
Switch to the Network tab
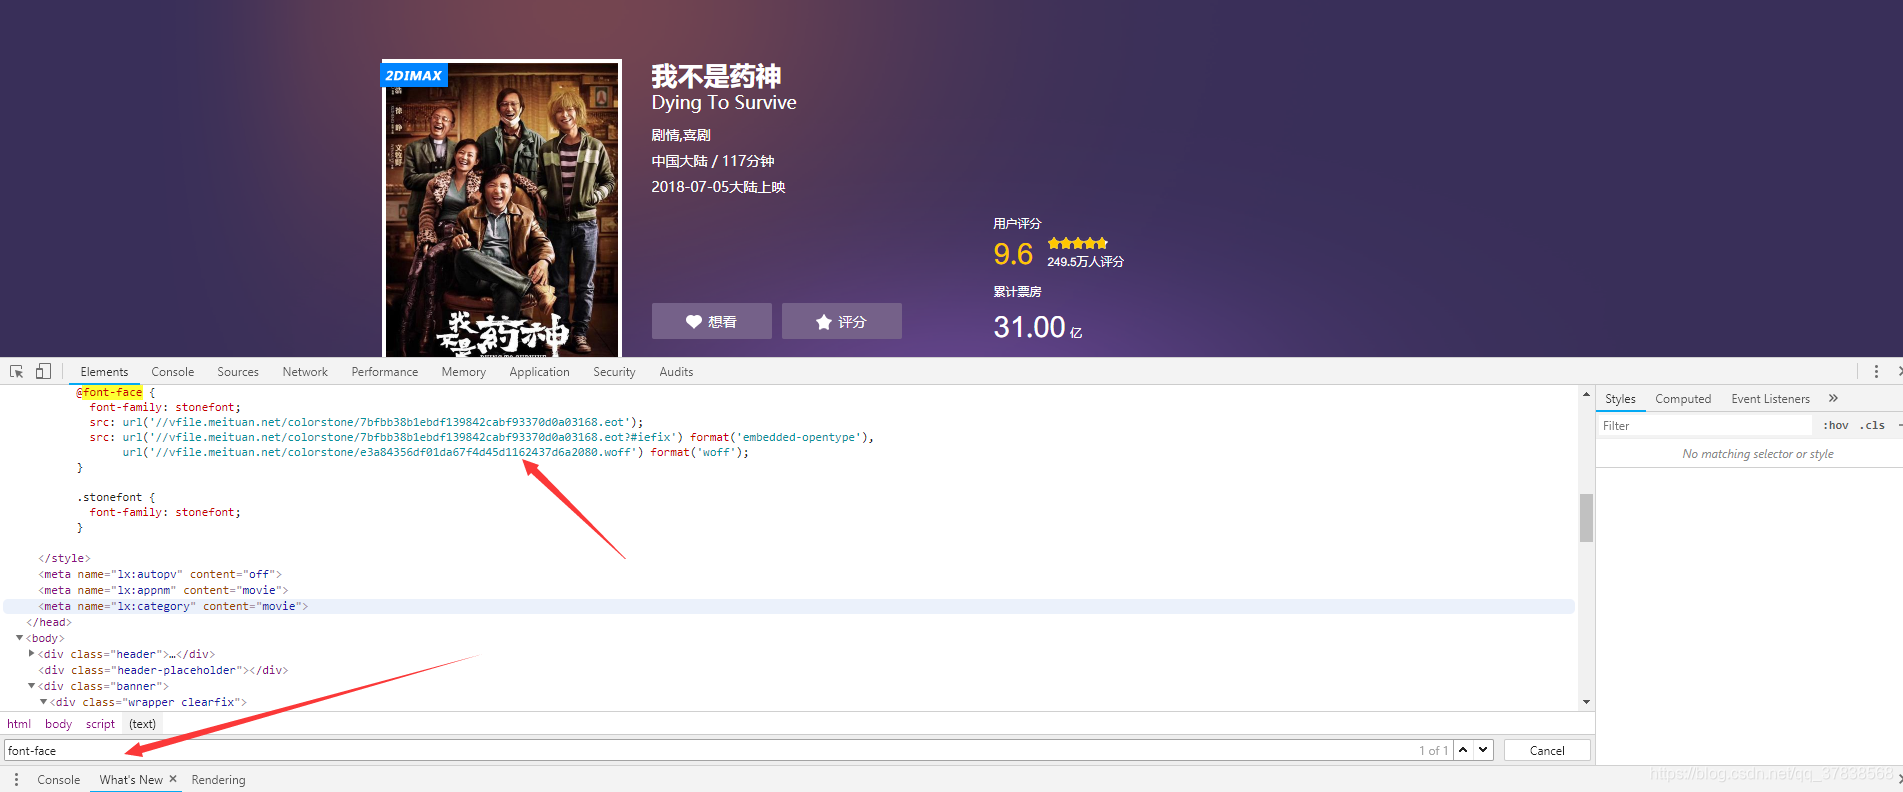305,371
